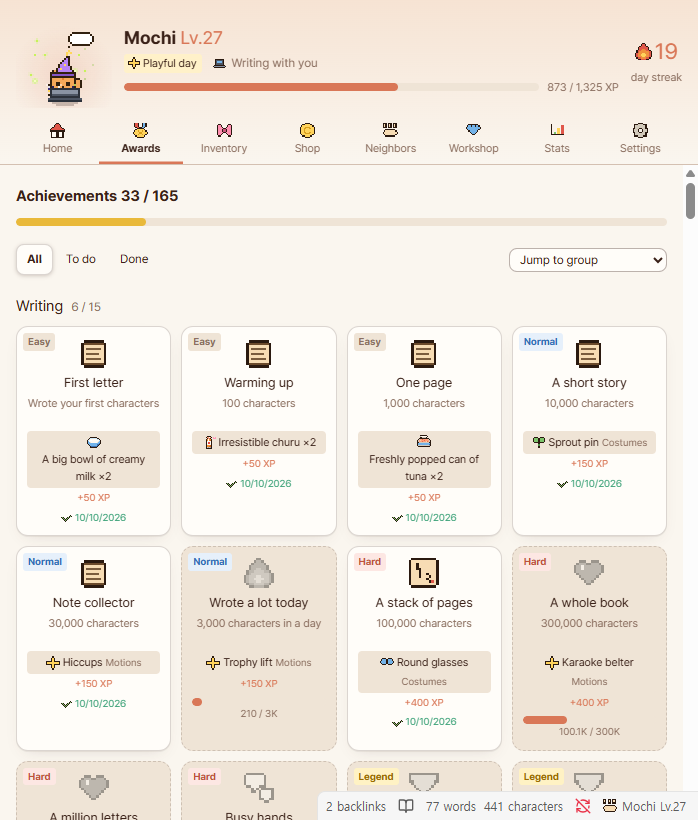Image resolution: width=698 pixels, height=820 pixels.
Task: Click the Normal tag on A short story
Action: click(541, 342)
